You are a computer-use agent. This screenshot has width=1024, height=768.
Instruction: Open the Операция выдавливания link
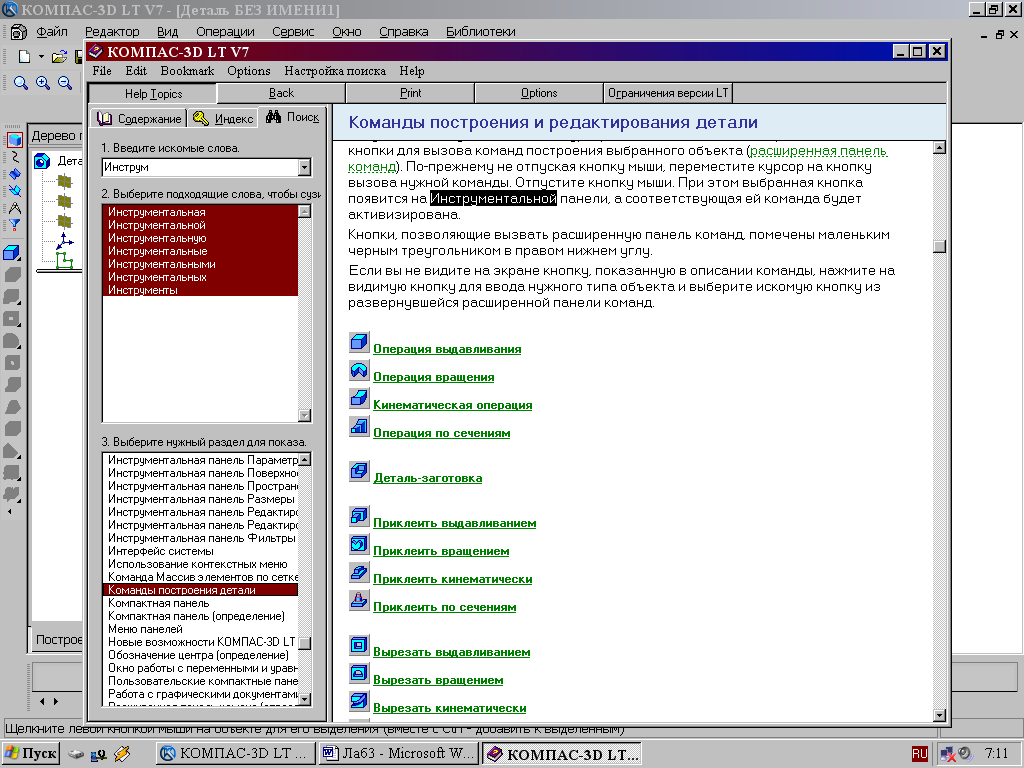[447, 349]
